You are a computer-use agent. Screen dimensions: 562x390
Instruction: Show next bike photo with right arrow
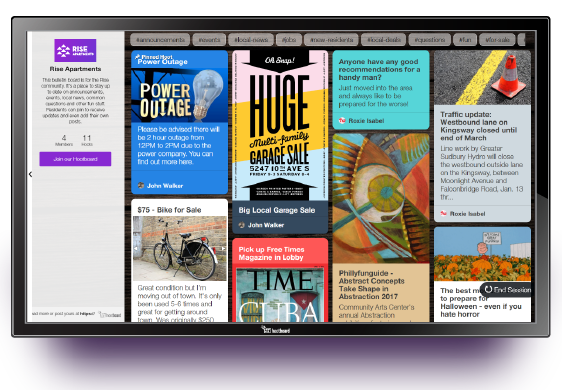pos(223,248)
